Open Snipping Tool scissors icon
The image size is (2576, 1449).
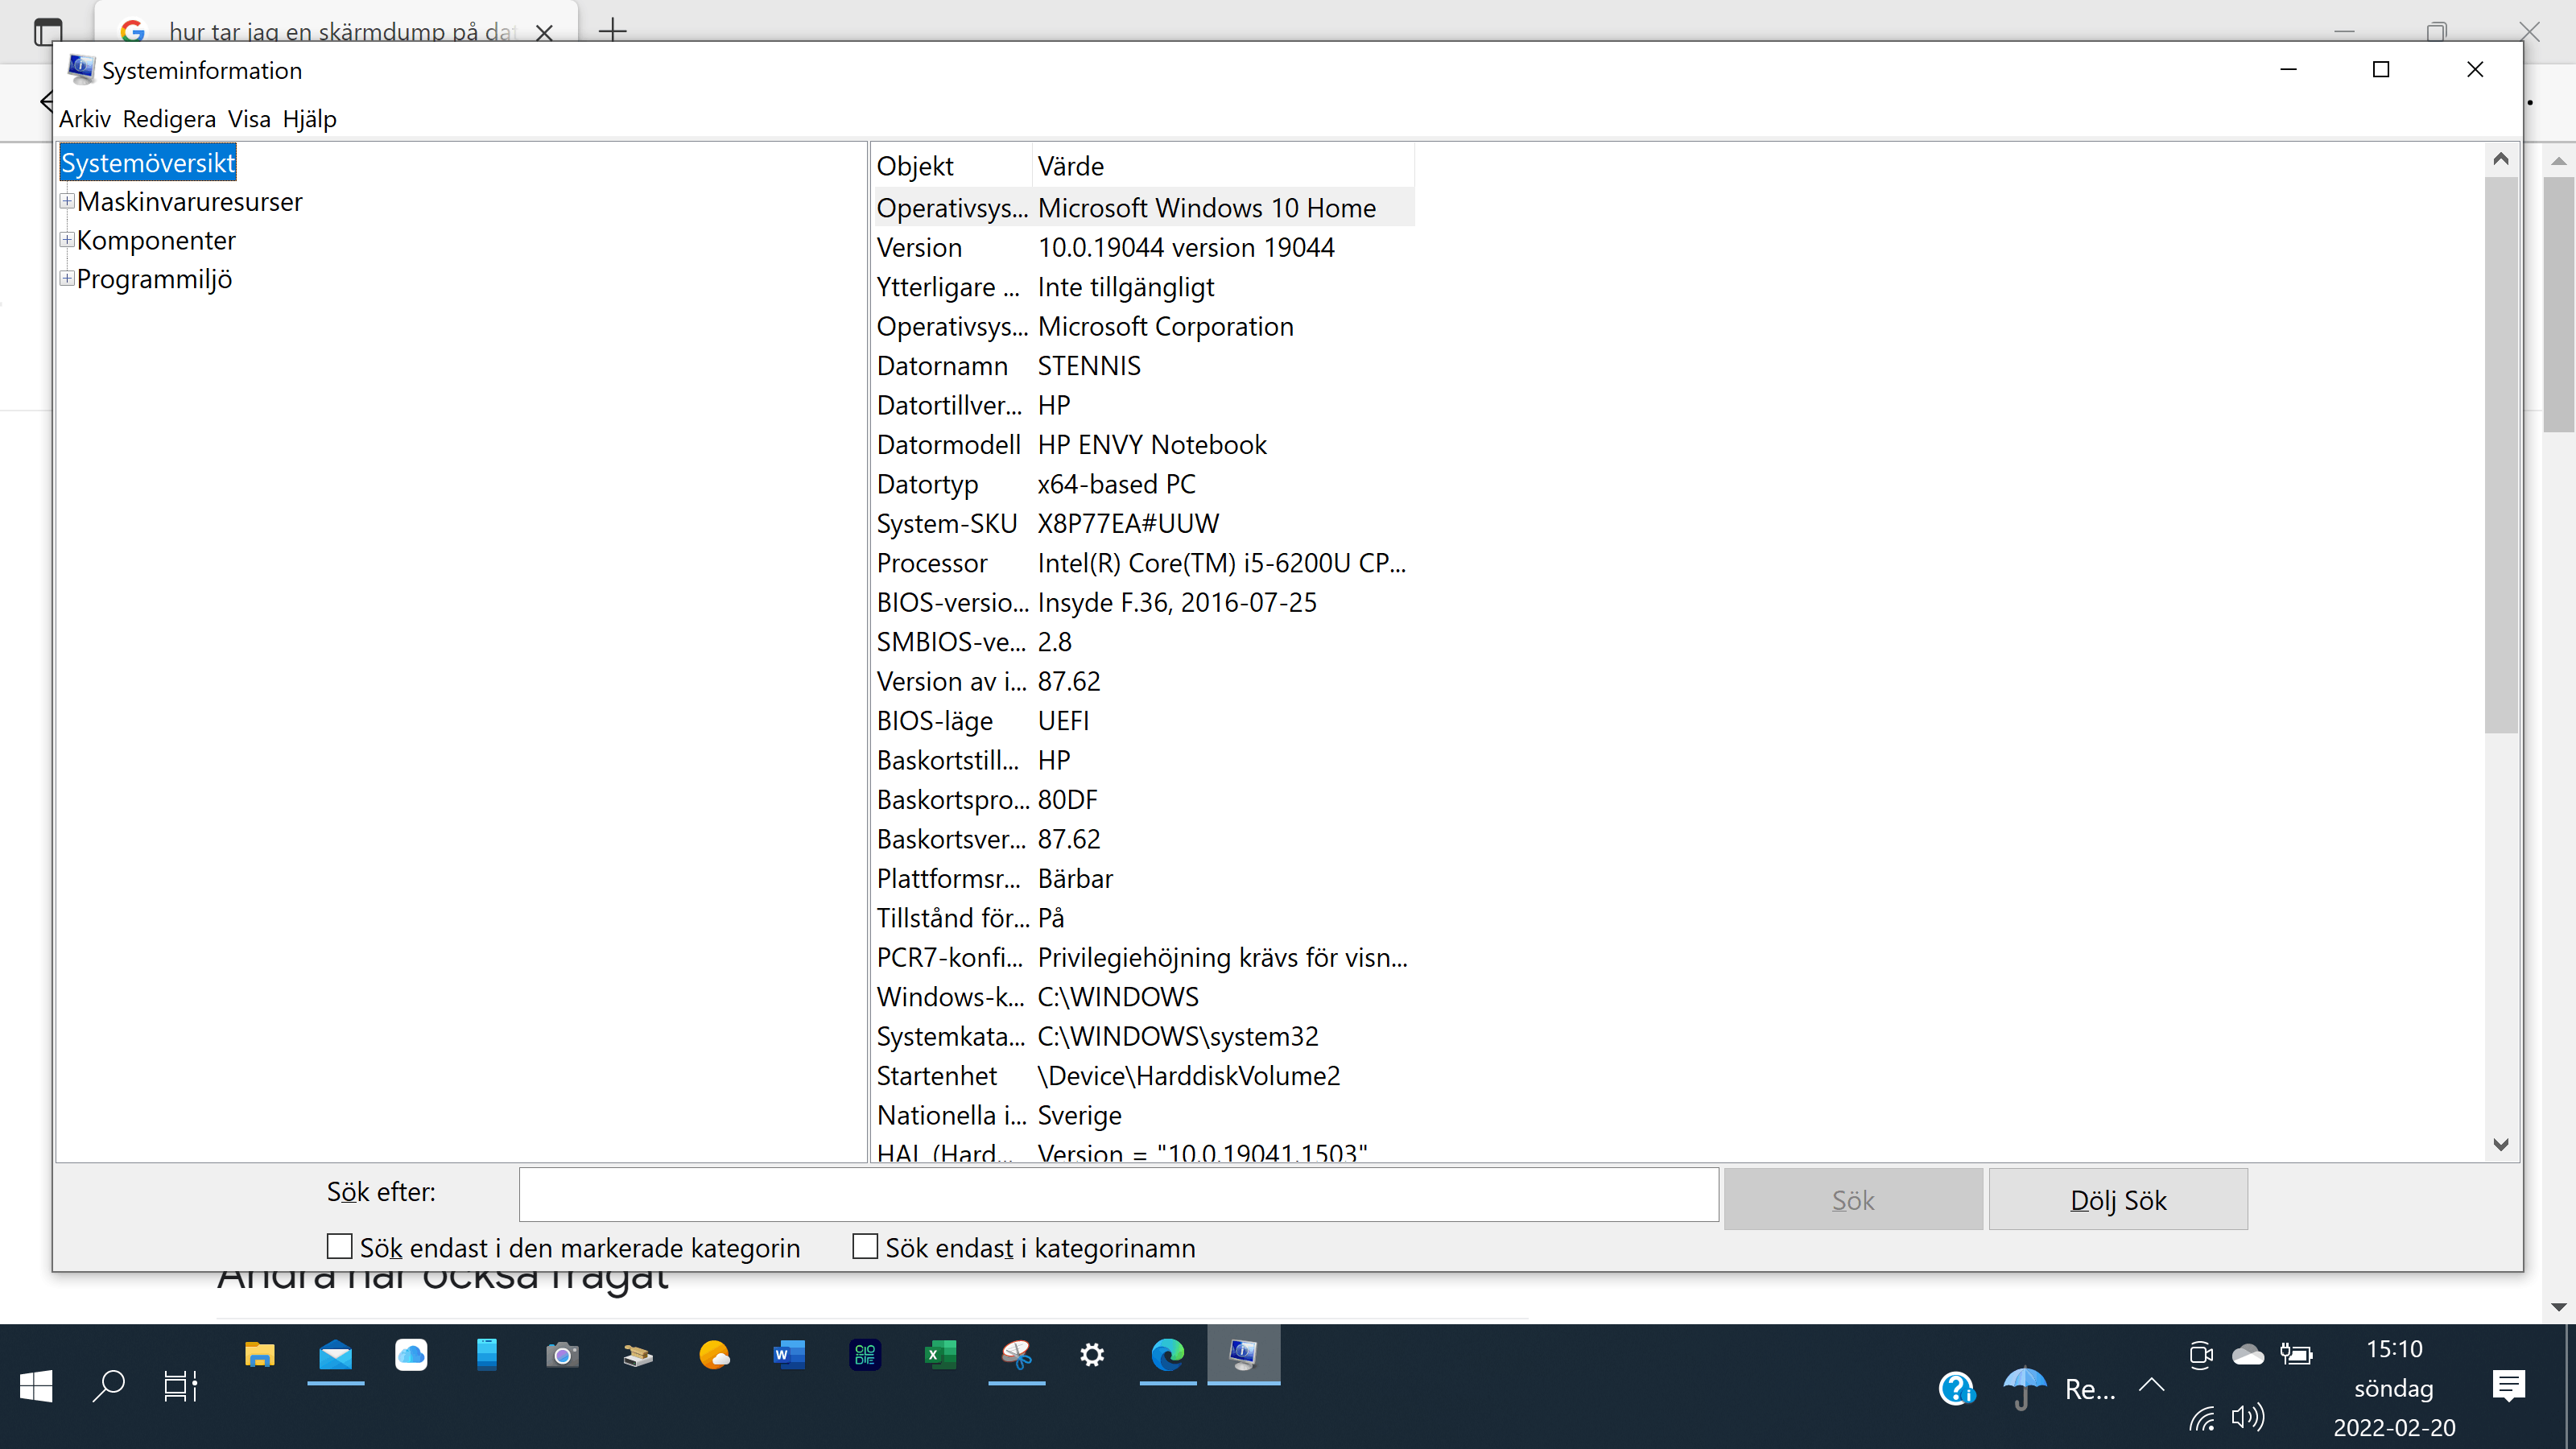(x=1016, y=1356)
